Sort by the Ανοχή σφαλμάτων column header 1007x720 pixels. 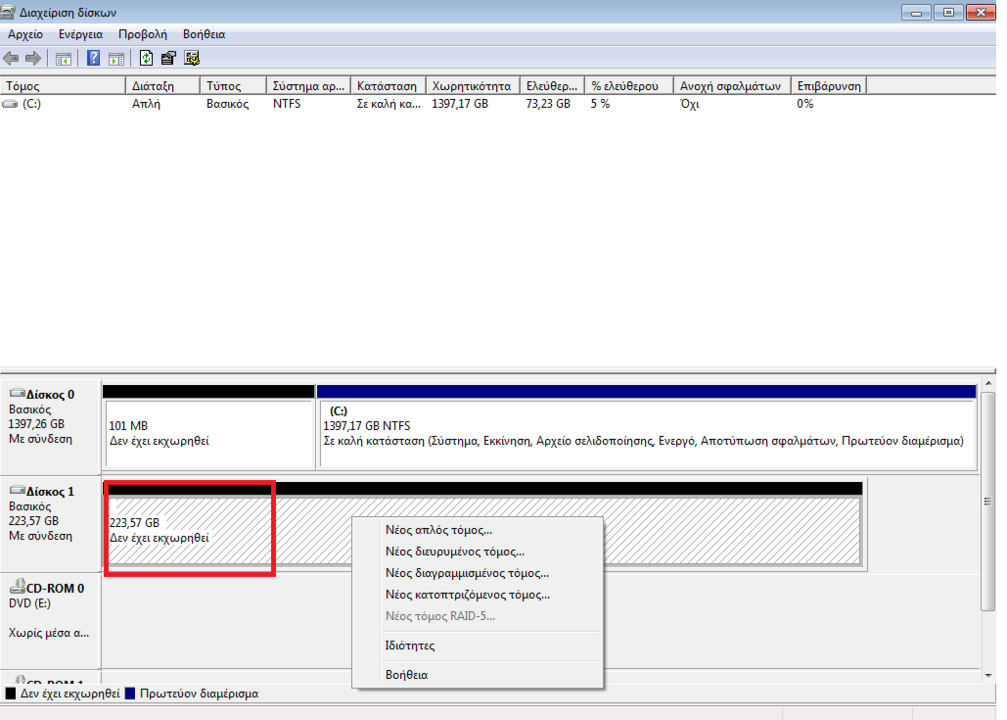pos(732,86)
